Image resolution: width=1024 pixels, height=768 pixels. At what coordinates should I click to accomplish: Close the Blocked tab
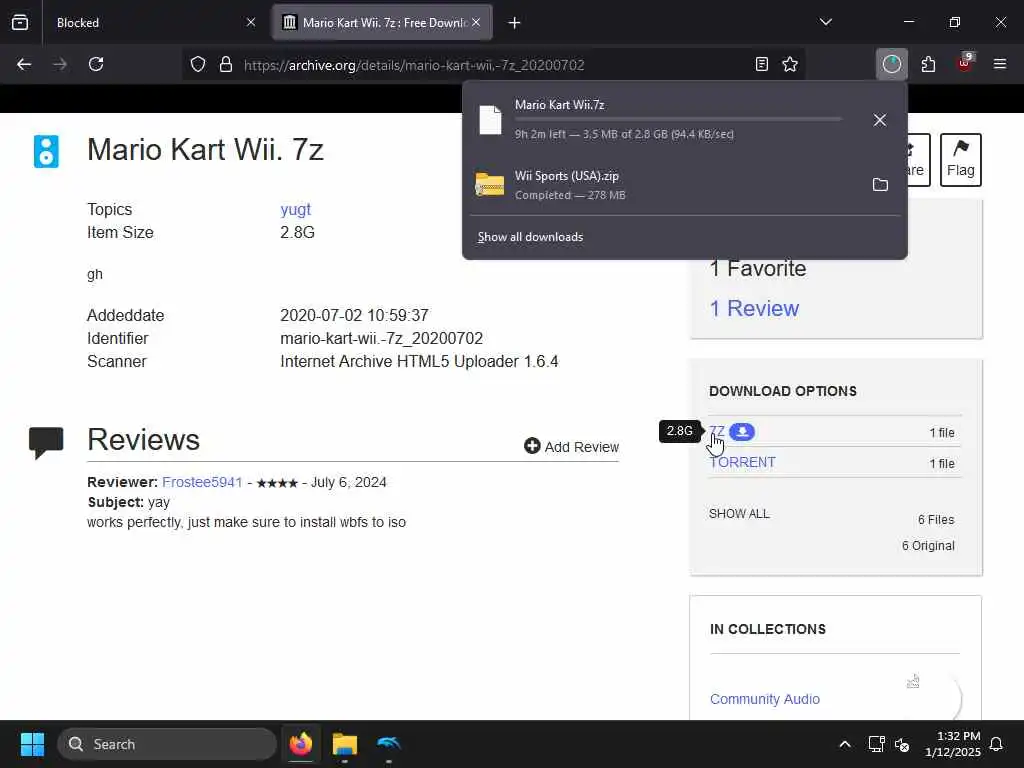[251, 23]
